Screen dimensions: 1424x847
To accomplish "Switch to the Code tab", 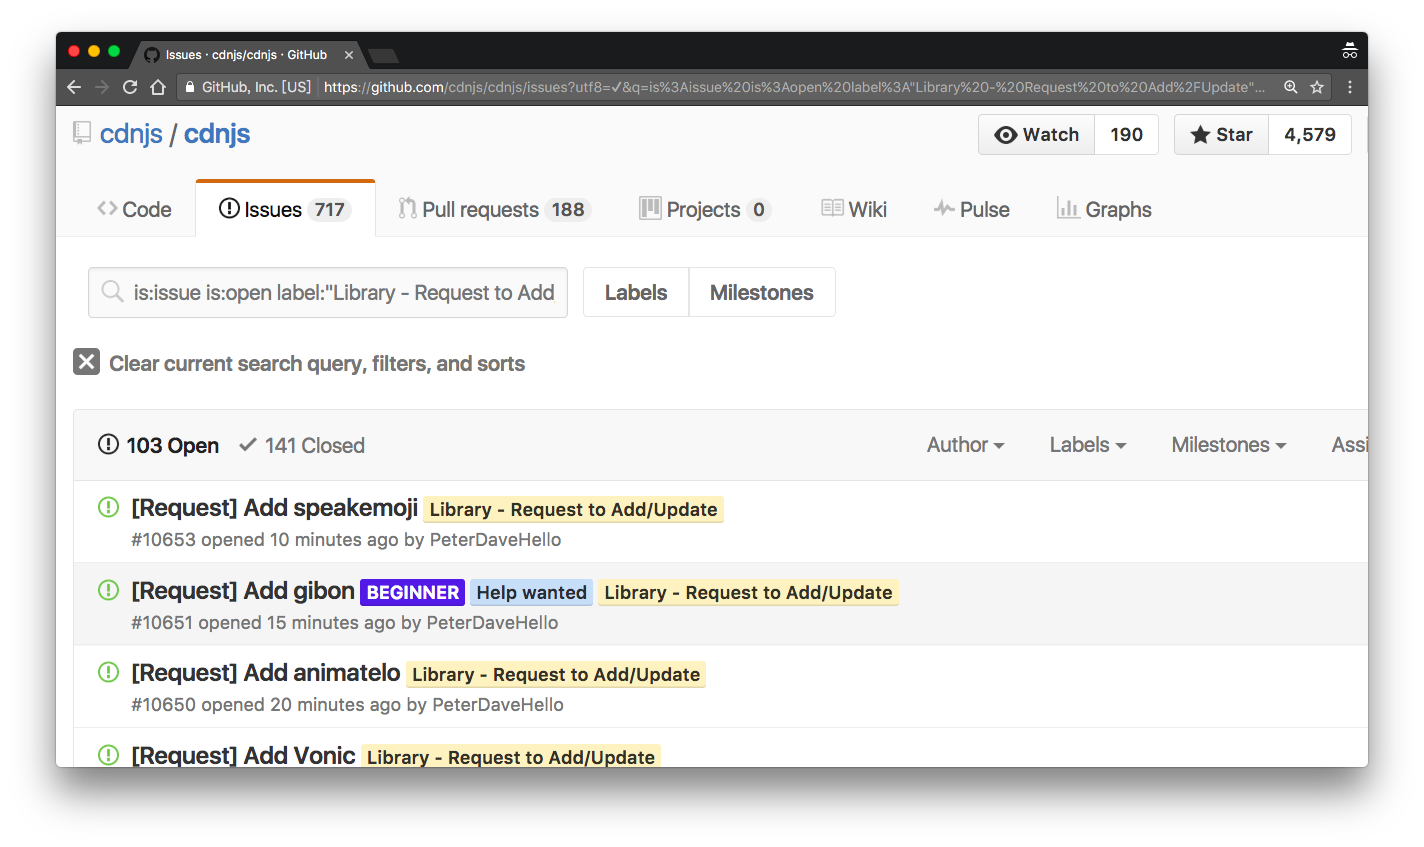I will pos(135,209).
